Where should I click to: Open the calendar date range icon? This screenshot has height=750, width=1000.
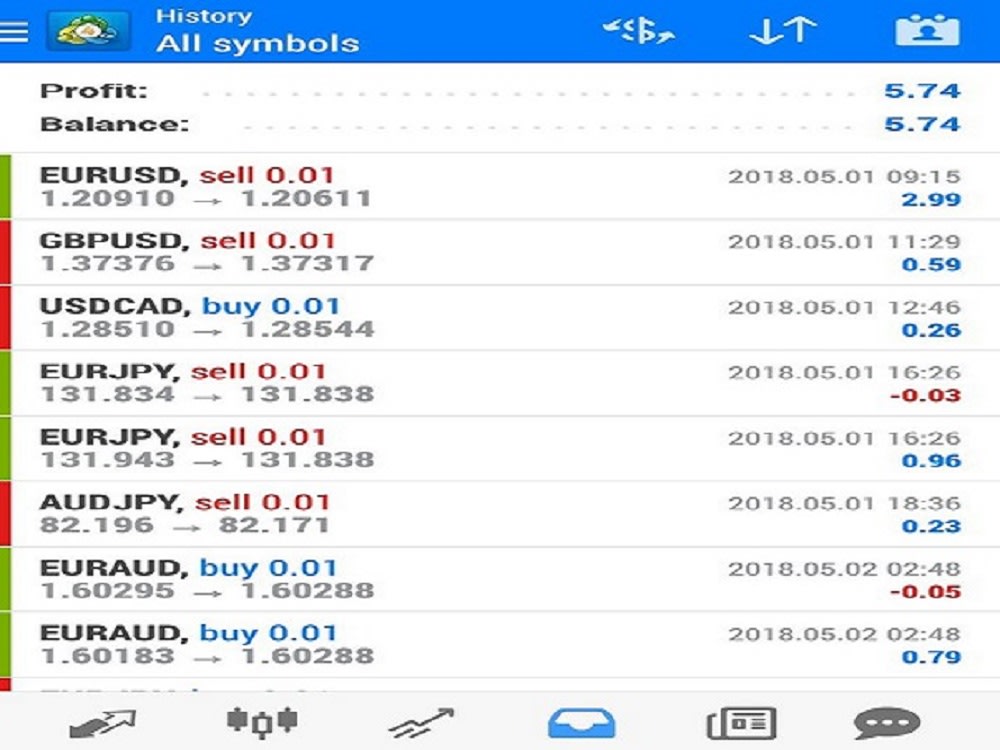pos(927,31)
